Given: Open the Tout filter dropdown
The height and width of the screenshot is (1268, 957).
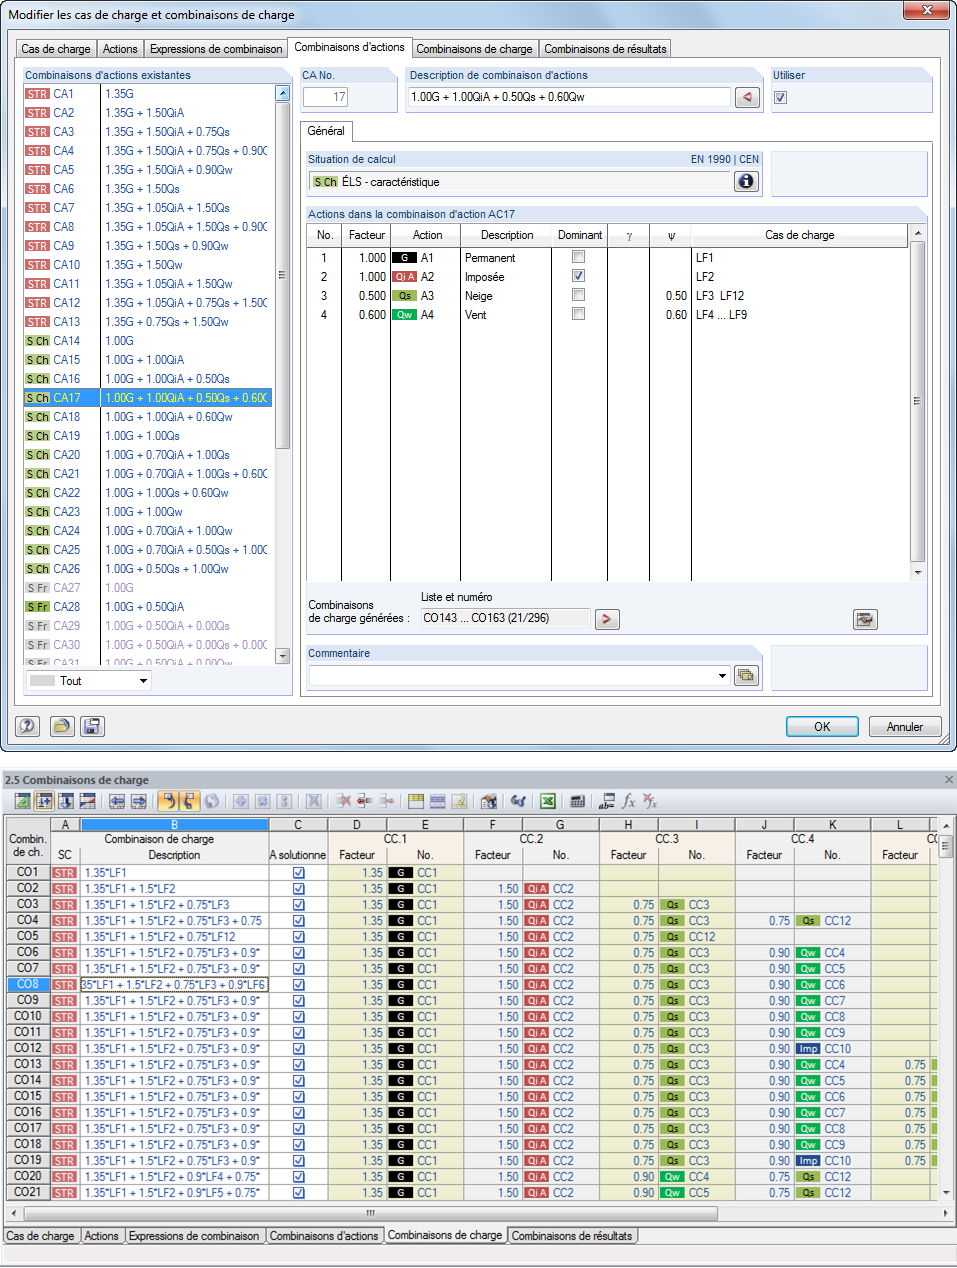Looking at the screenshot, I should point(143,680).
